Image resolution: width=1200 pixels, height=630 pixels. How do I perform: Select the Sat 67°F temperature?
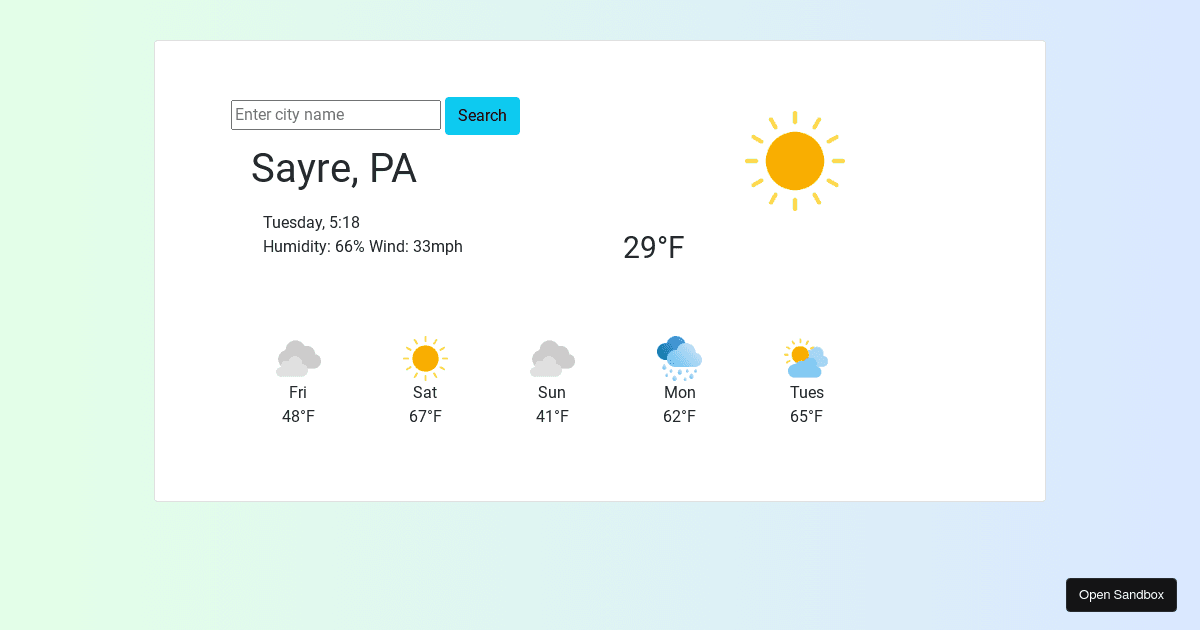click(425, 416)
